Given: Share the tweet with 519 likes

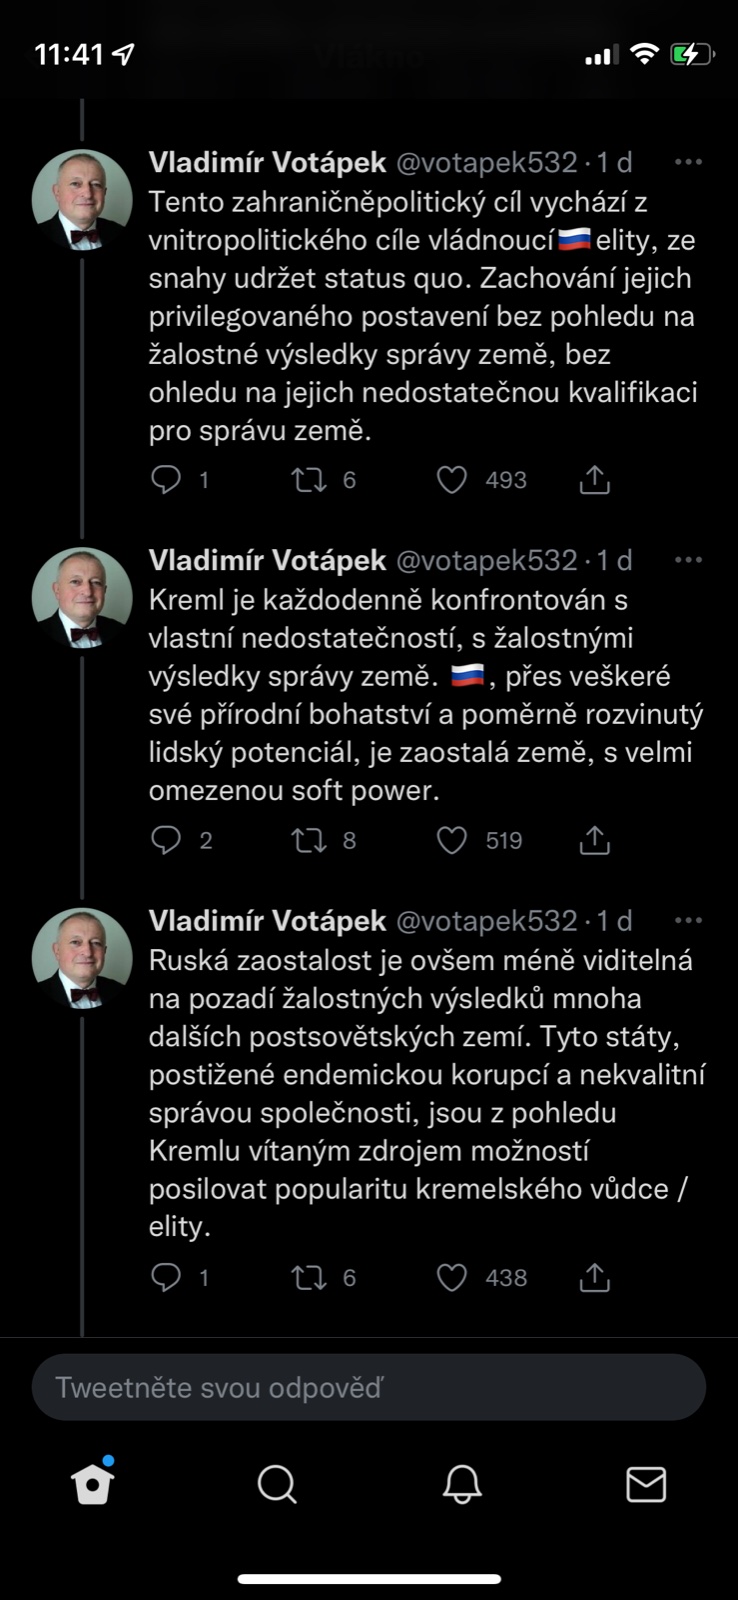Looking at the screenshot, I should [595, 840].
